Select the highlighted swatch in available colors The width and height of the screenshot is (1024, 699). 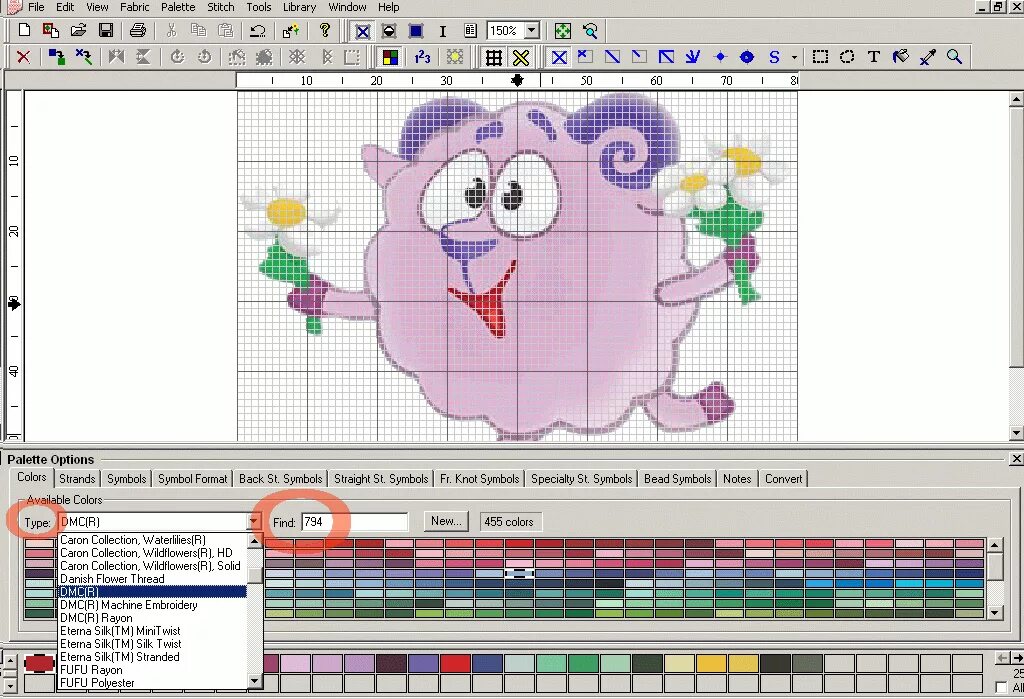click(x=519, y=573)
